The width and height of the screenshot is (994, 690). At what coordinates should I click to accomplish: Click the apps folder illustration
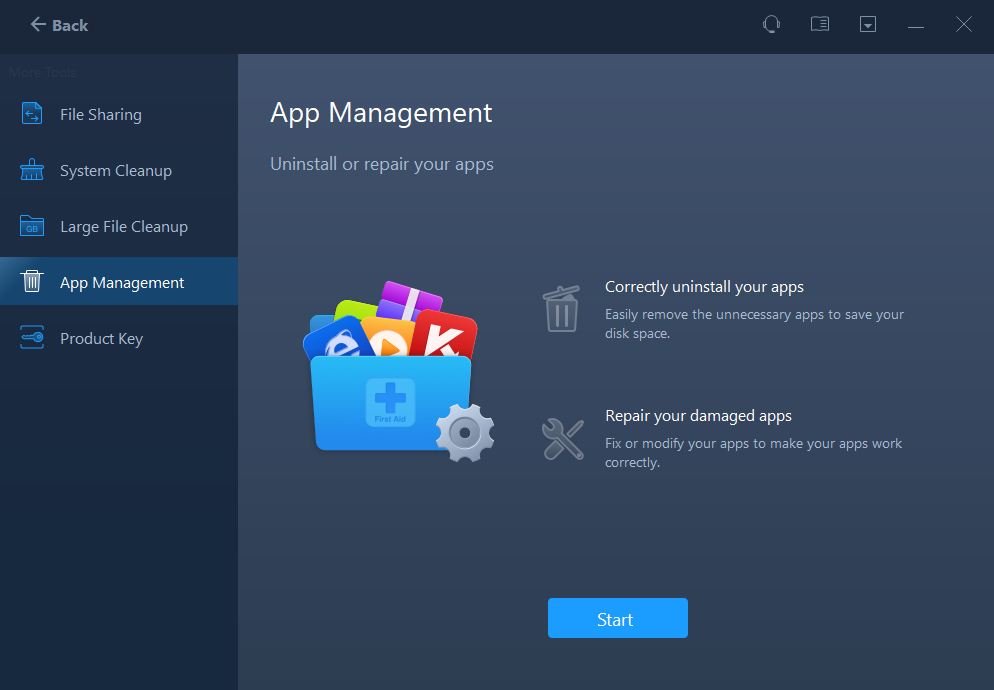click(x=399, y=371)
